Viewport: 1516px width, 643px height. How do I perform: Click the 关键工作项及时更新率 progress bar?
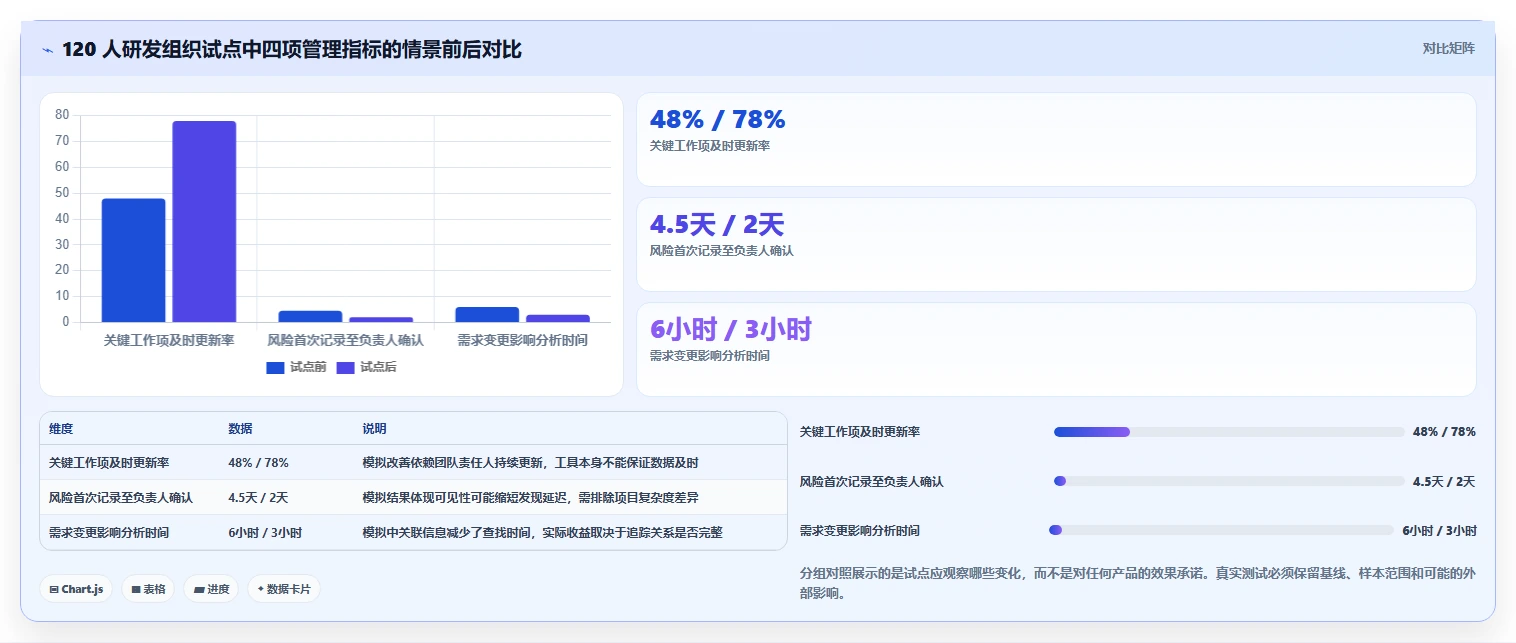pyautogui.click(x=1229, y=432)
